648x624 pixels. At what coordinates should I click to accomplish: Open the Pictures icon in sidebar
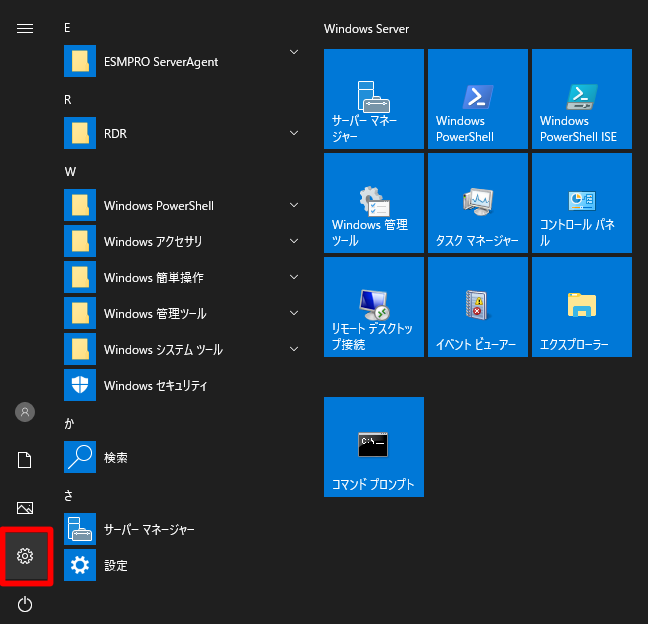[25, 508]
